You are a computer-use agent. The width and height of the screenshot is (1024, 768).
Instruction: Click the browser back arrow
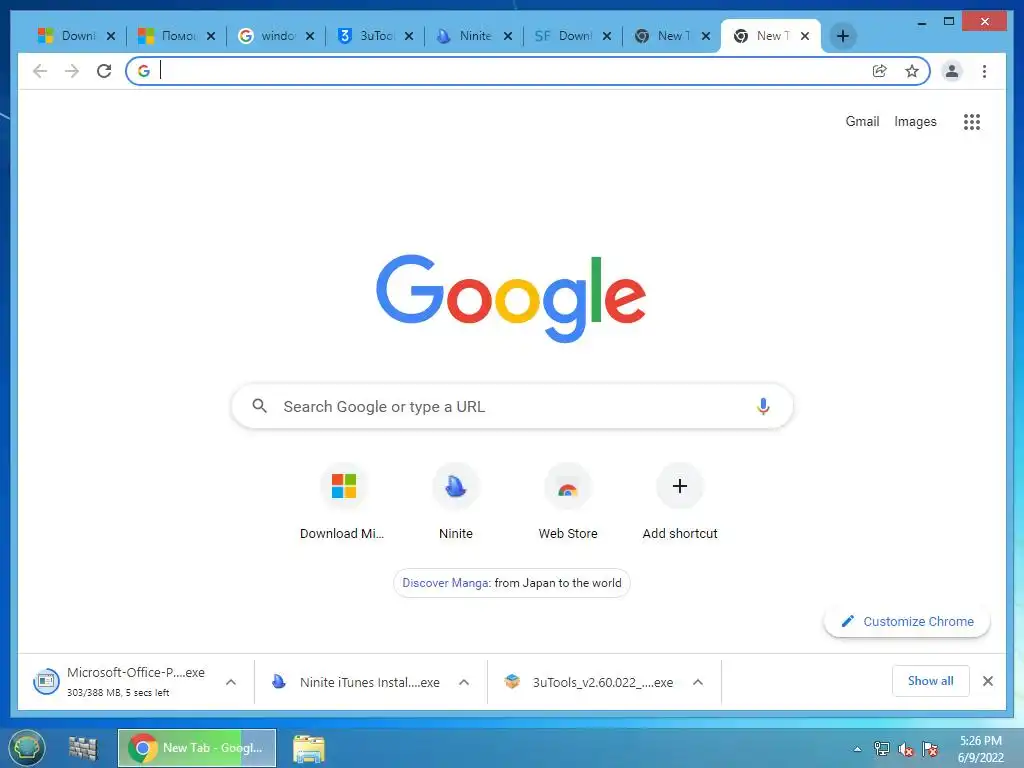(x=40, y=71)
